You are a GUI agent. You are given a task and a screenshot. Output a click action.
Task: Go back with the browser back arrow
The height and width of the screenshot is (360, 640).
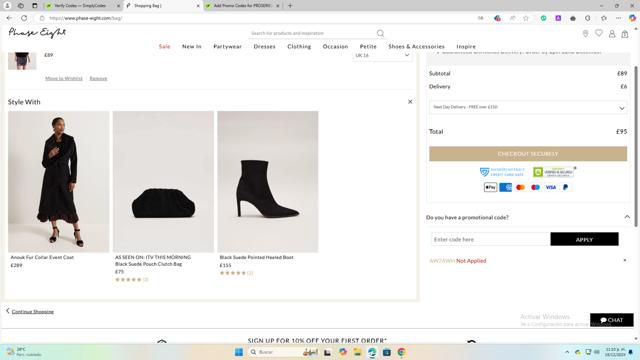point(9,18)
